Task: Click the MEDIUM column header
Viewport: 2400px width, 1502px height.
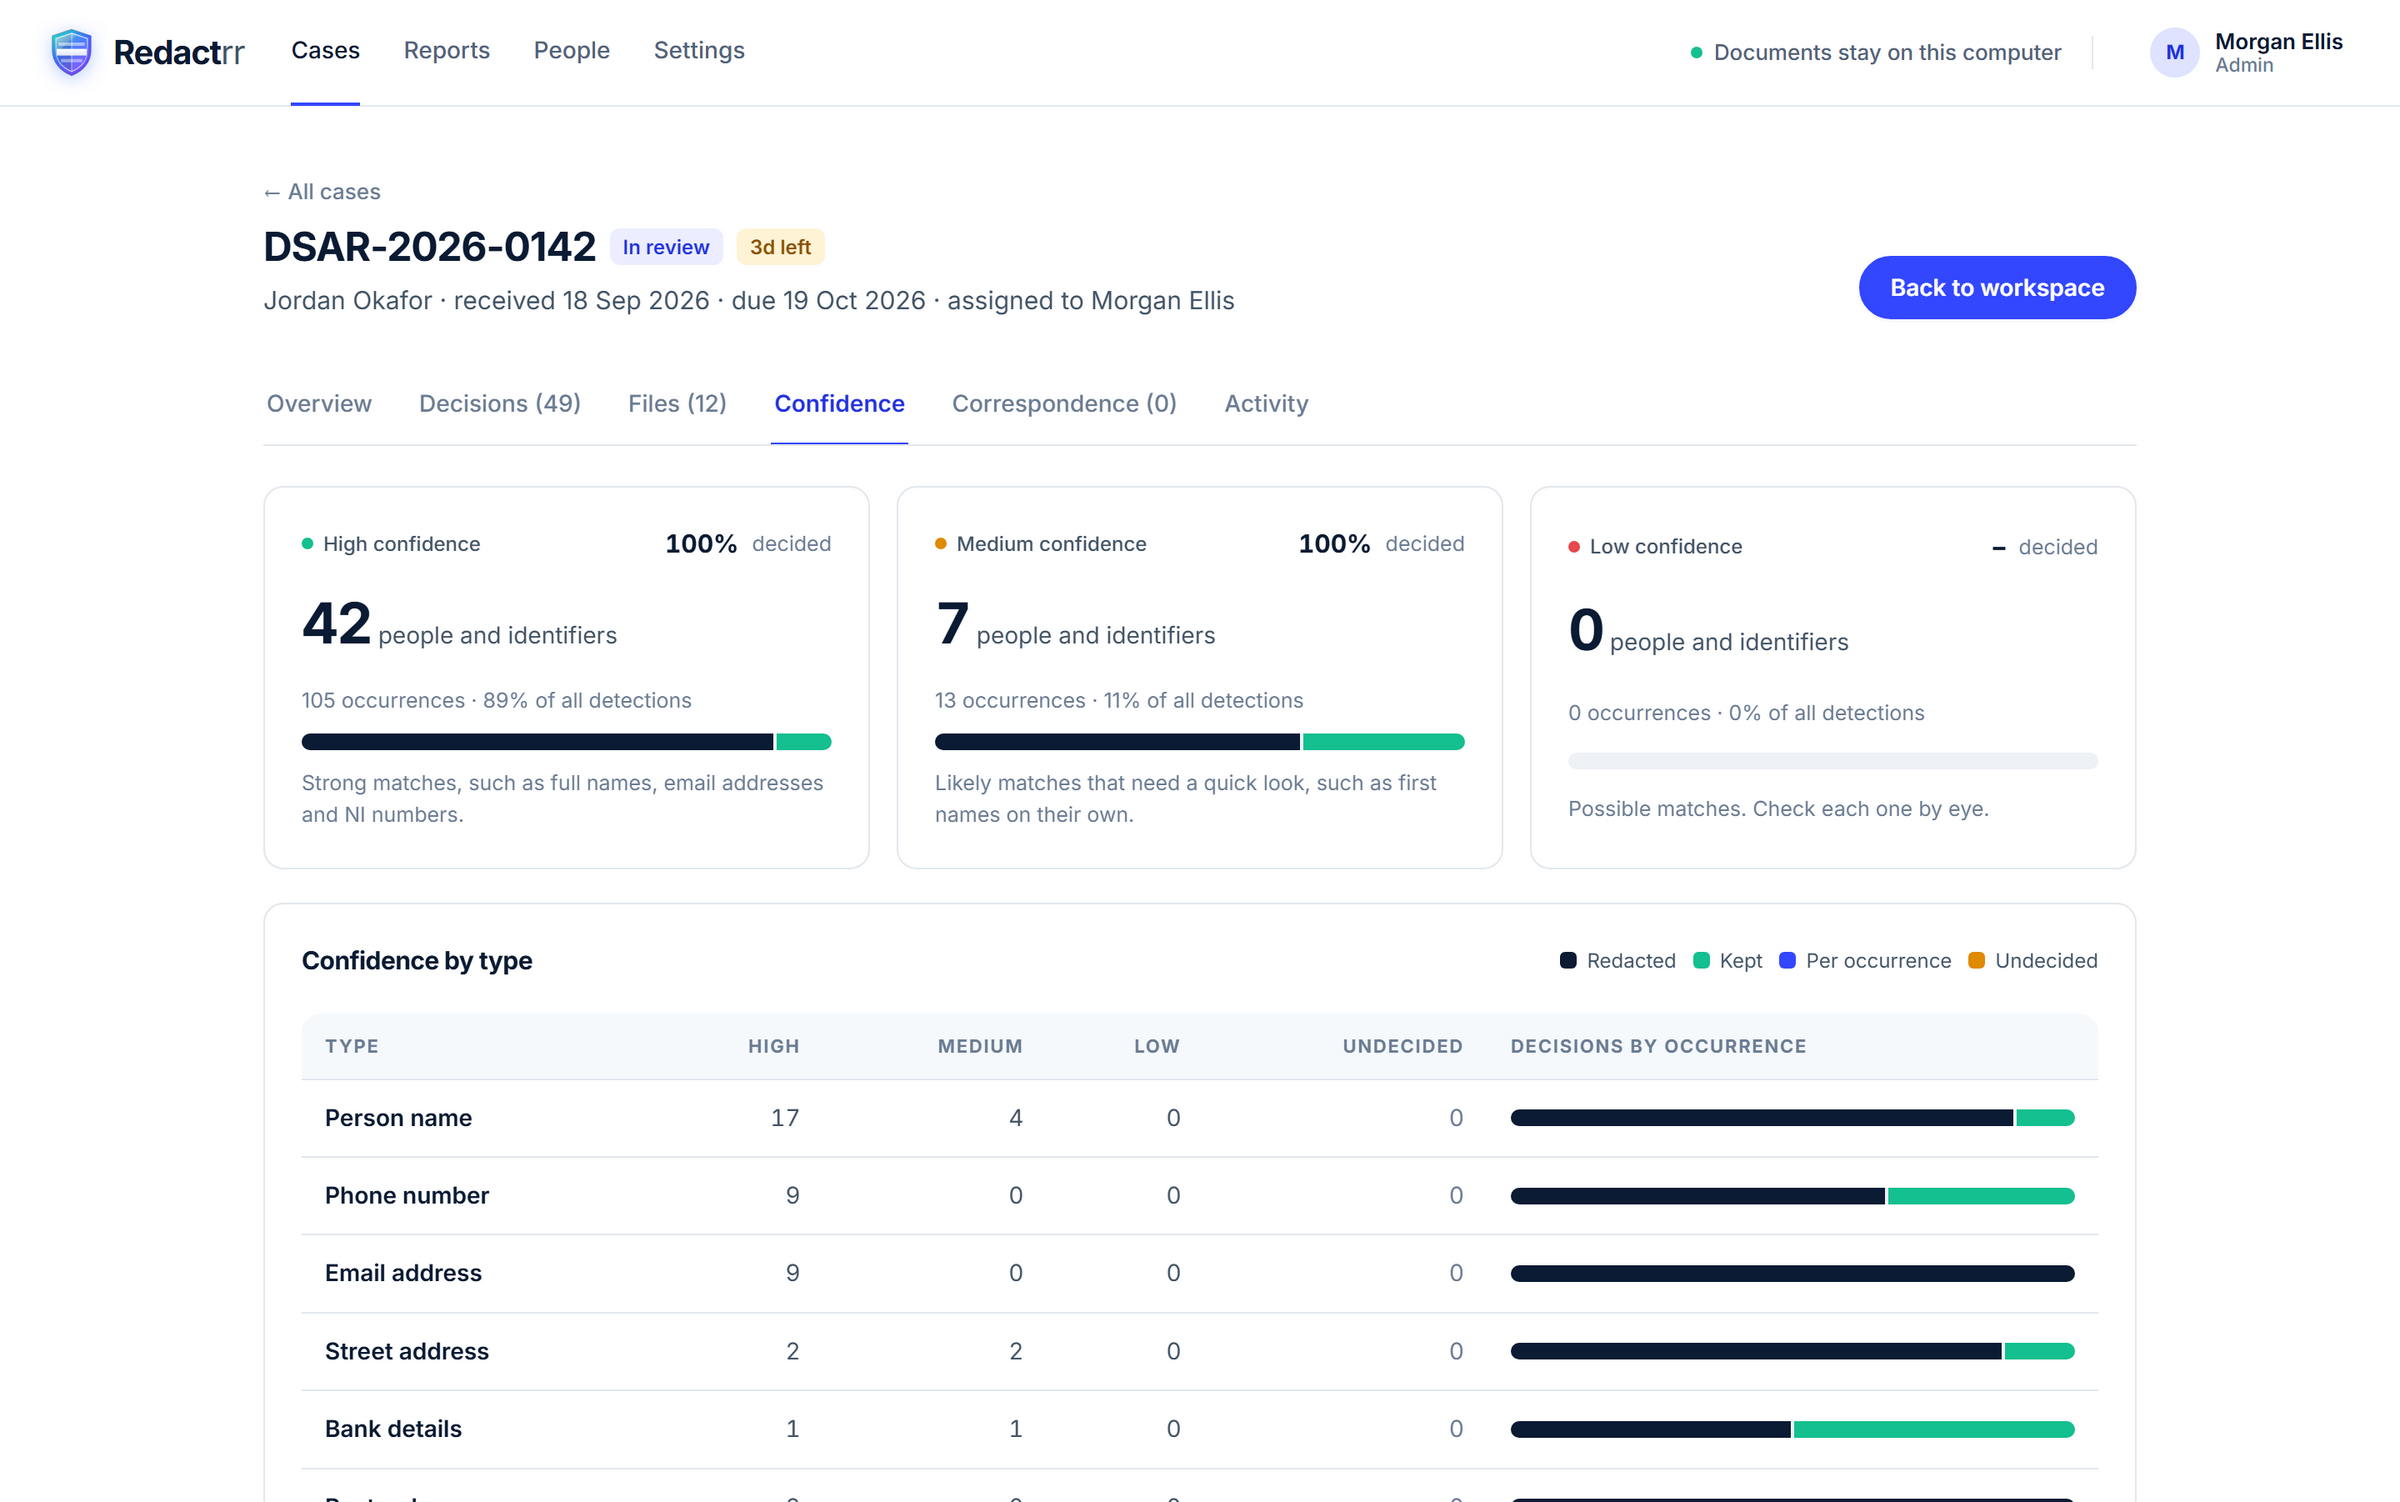Action: pyautogui.click(x=979, y=1046)
